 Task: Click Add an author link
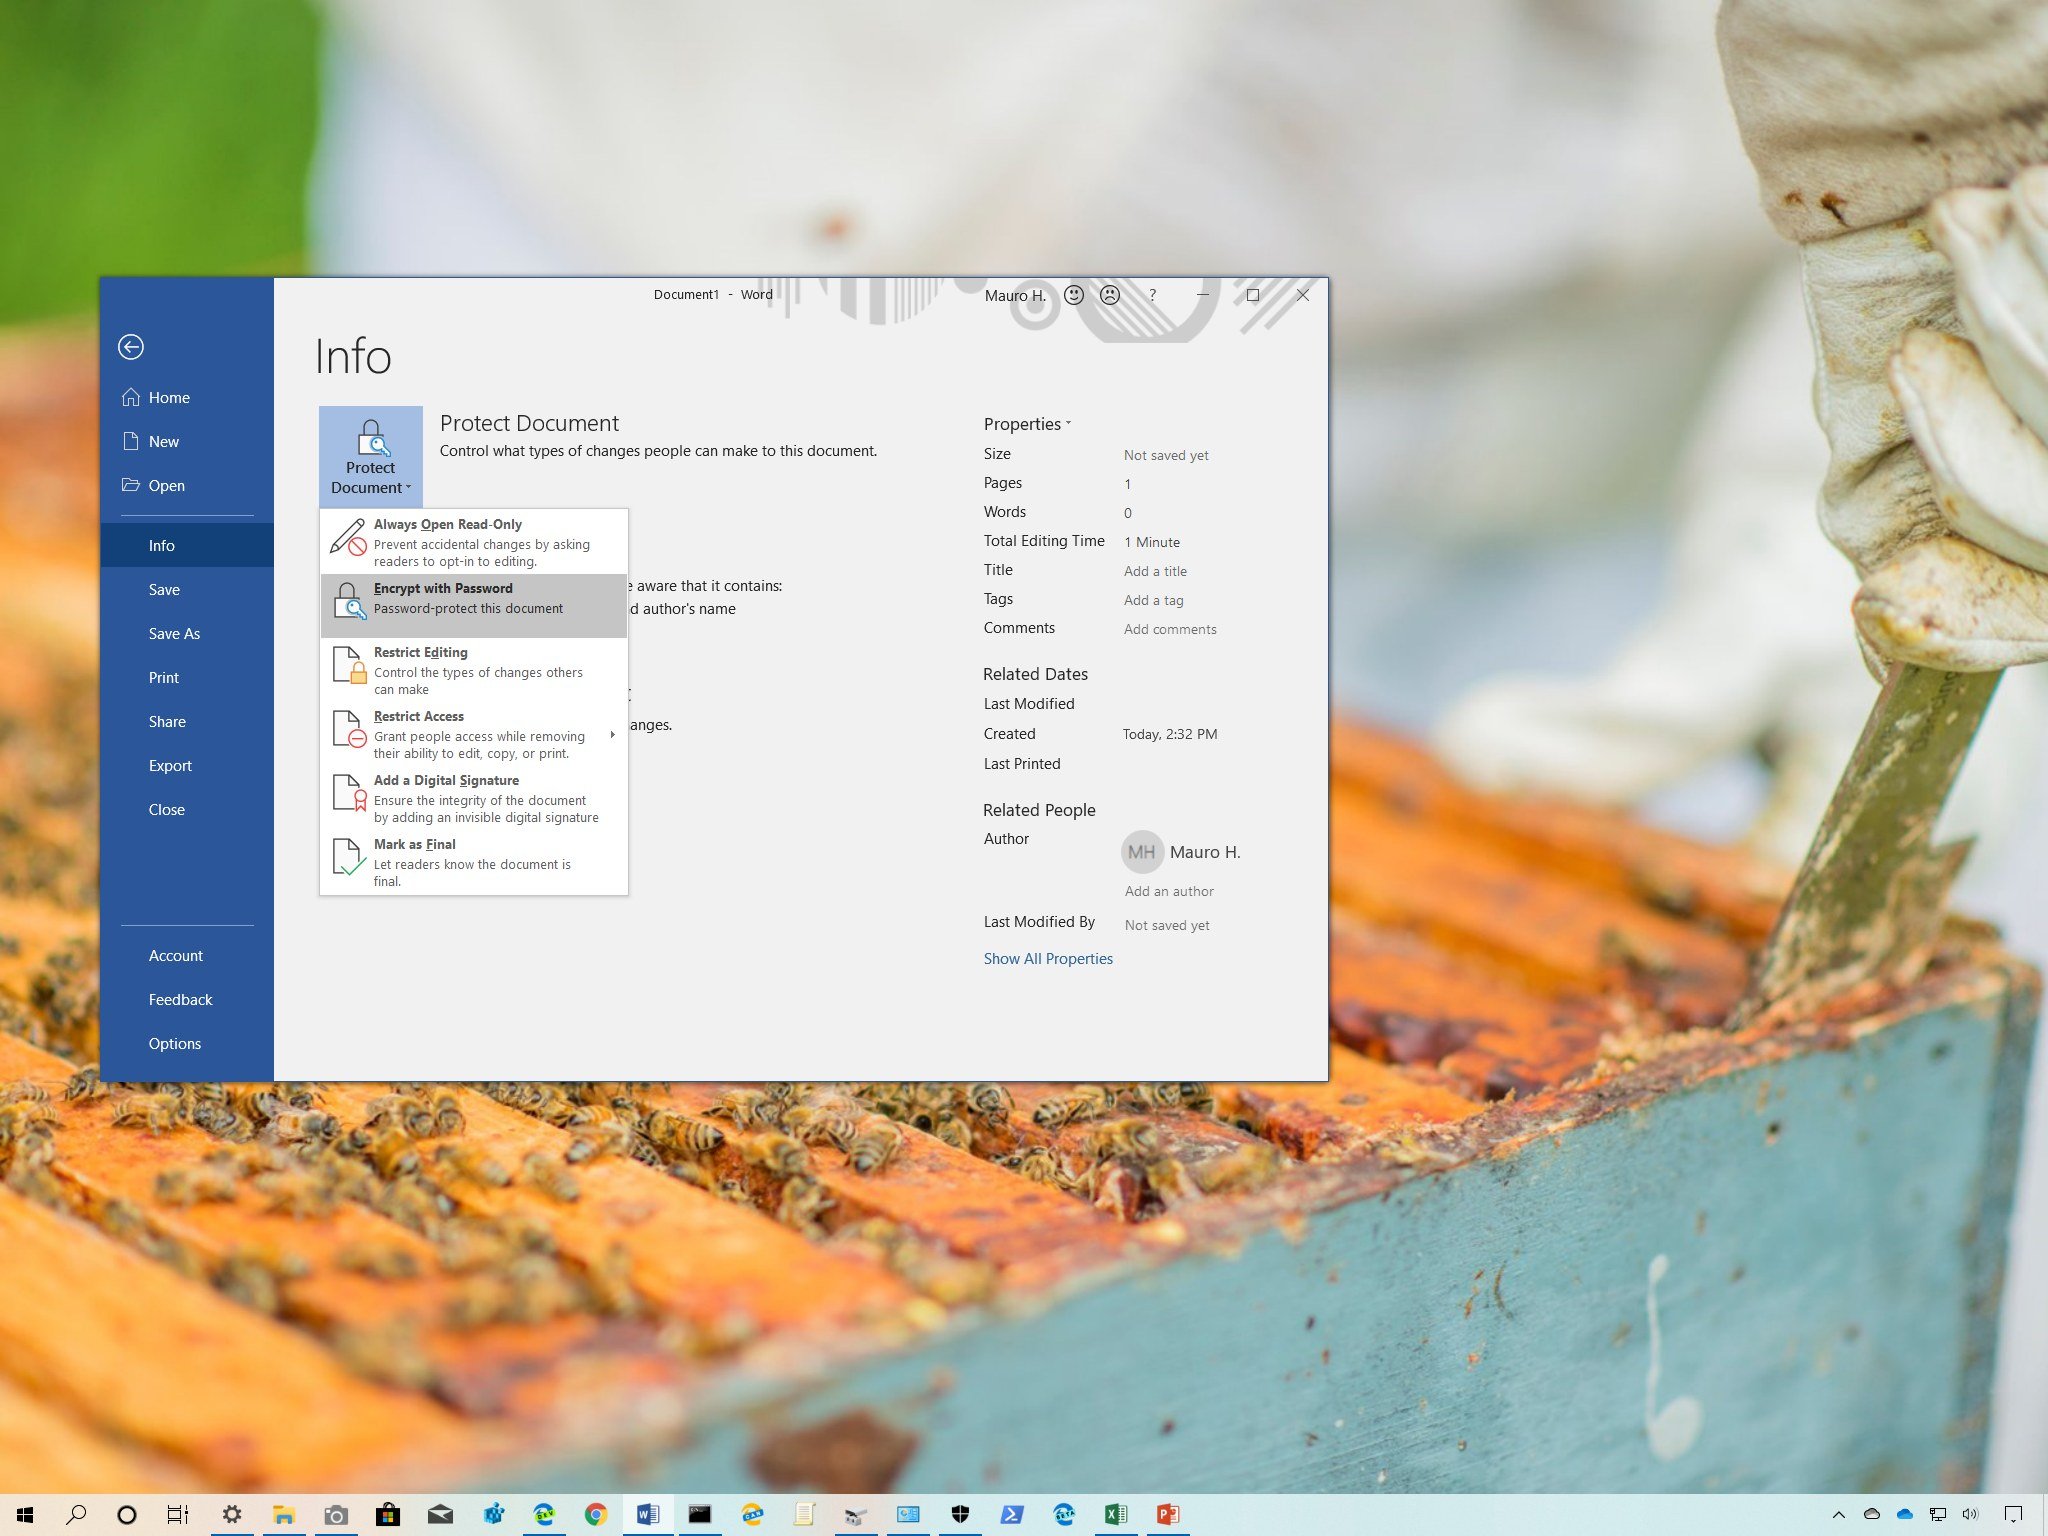coord(1168,889)
